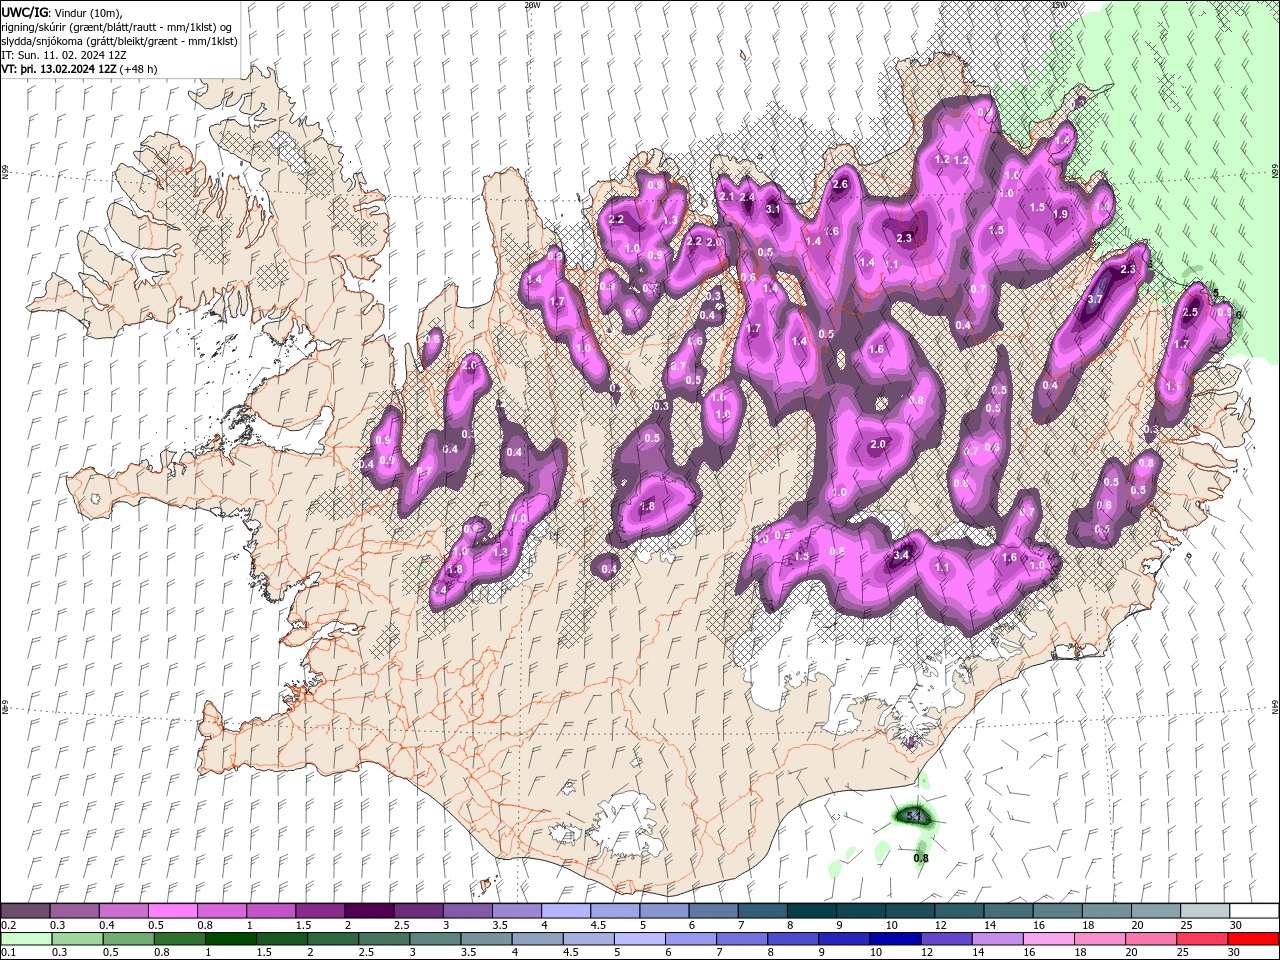Pick the bright red swatch ending the lower legend row
Screen dimensions: 1280x960
click(1254, 939)
